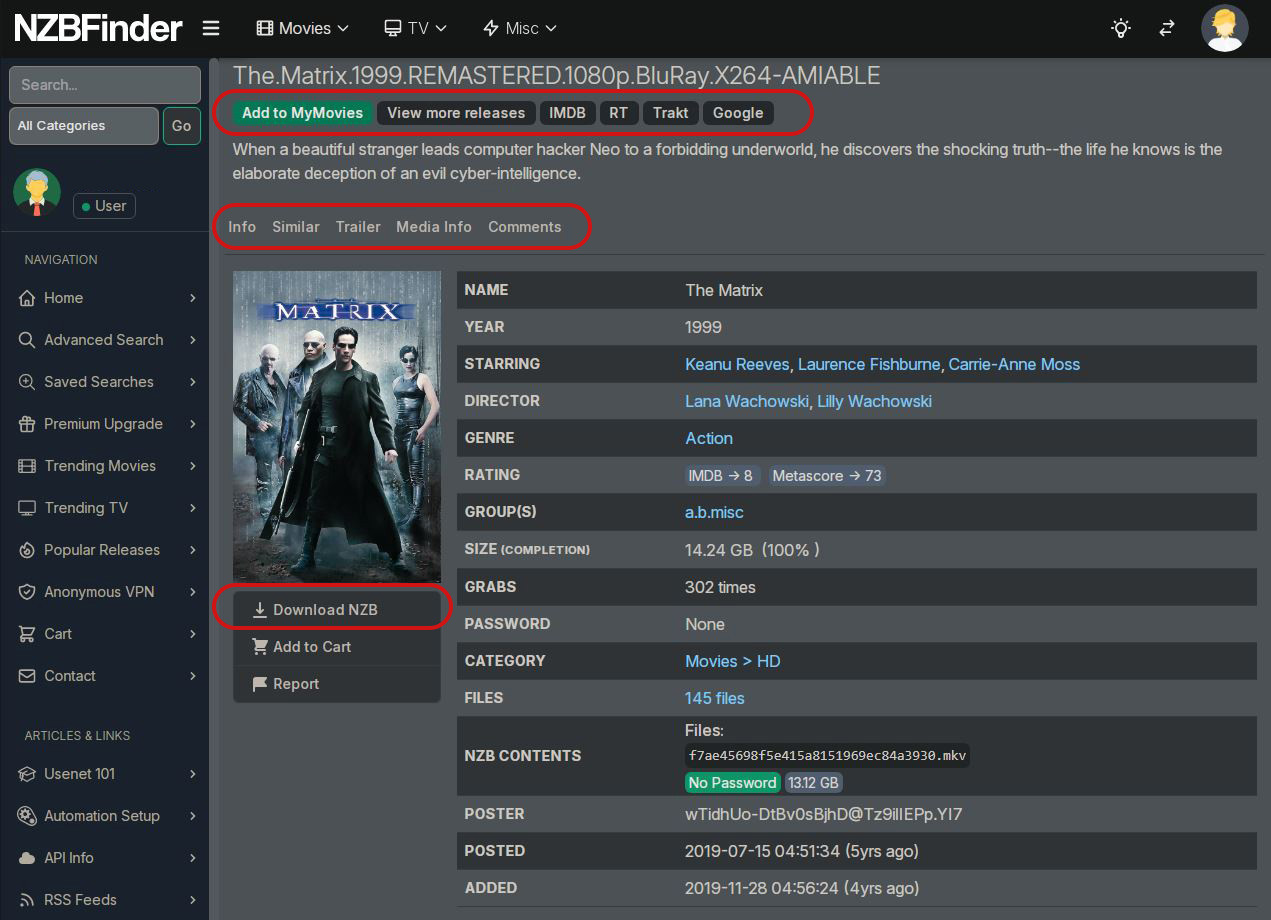
Task: Open the All Categories selector
Action: pyautogui.click(x=84, y=126)
